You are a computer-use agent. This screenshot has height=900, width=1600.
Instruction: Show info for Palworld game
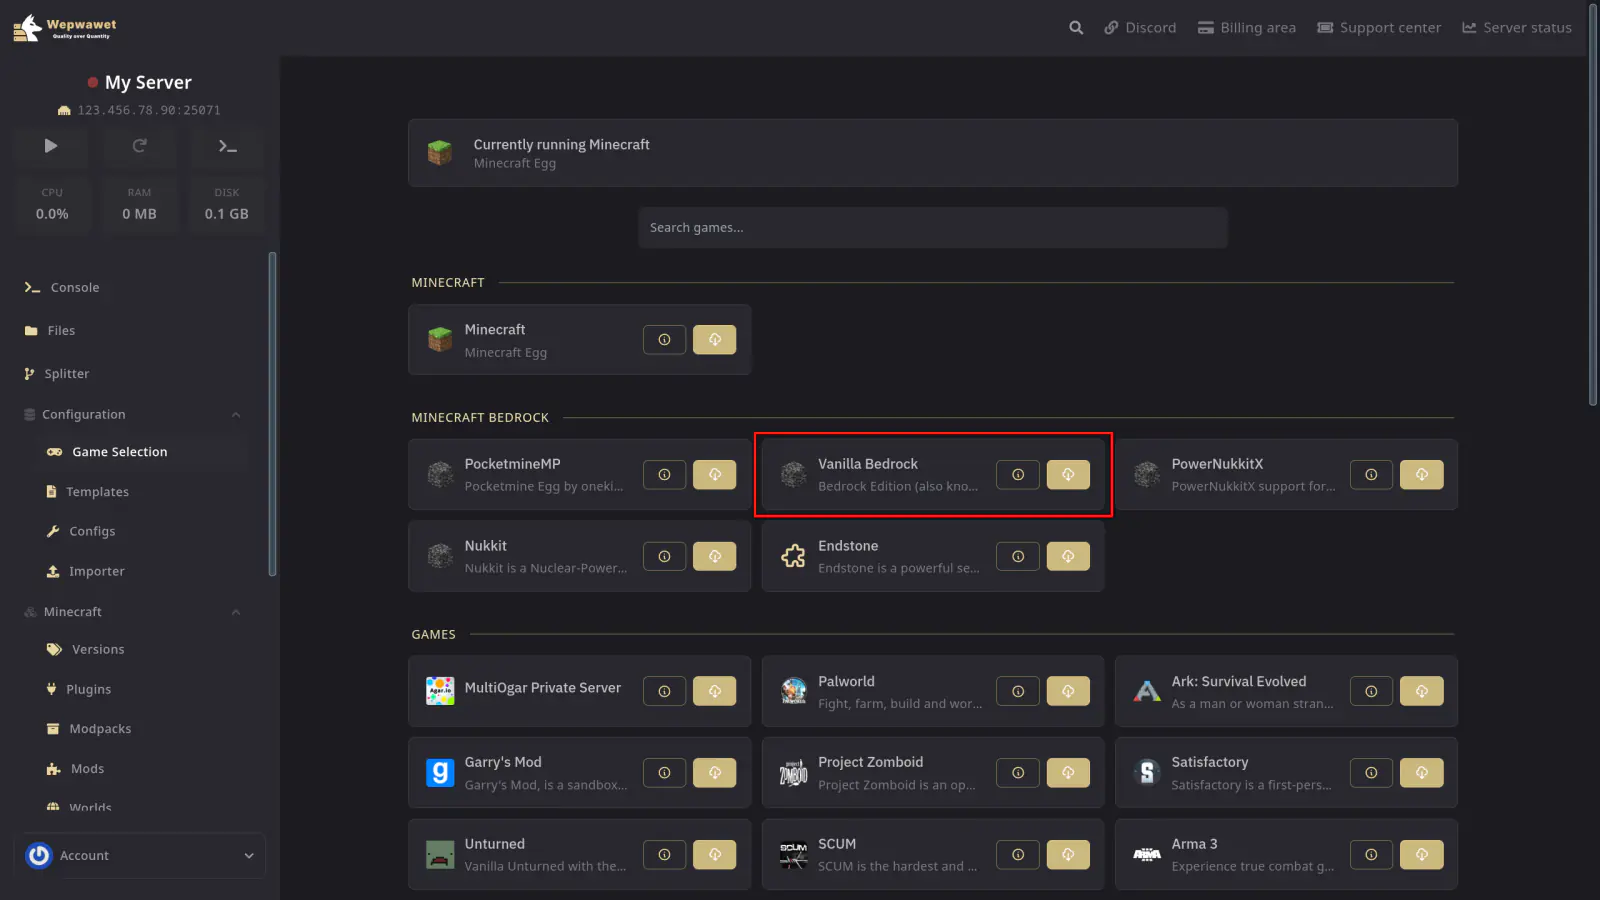[x=1018, y=691]
